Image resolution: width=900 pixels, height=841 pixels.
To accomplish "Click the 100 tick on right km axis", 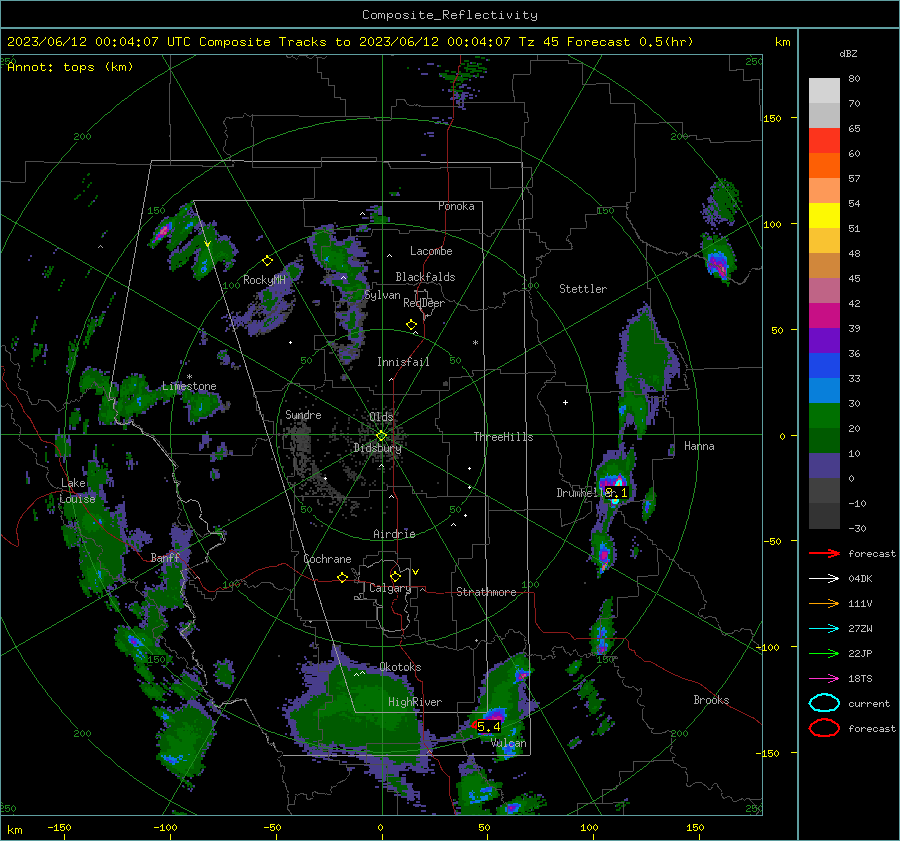I will pyautogui.click(x=772, y=224).
